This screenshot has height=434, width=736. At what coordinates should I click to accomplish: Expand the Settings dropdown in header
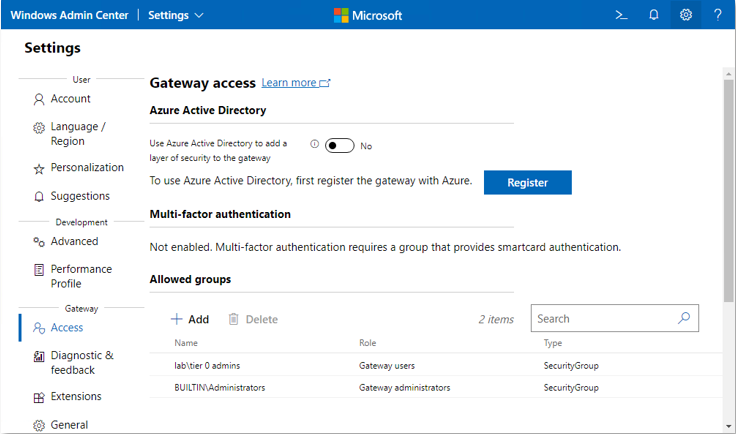pos(176,15)
